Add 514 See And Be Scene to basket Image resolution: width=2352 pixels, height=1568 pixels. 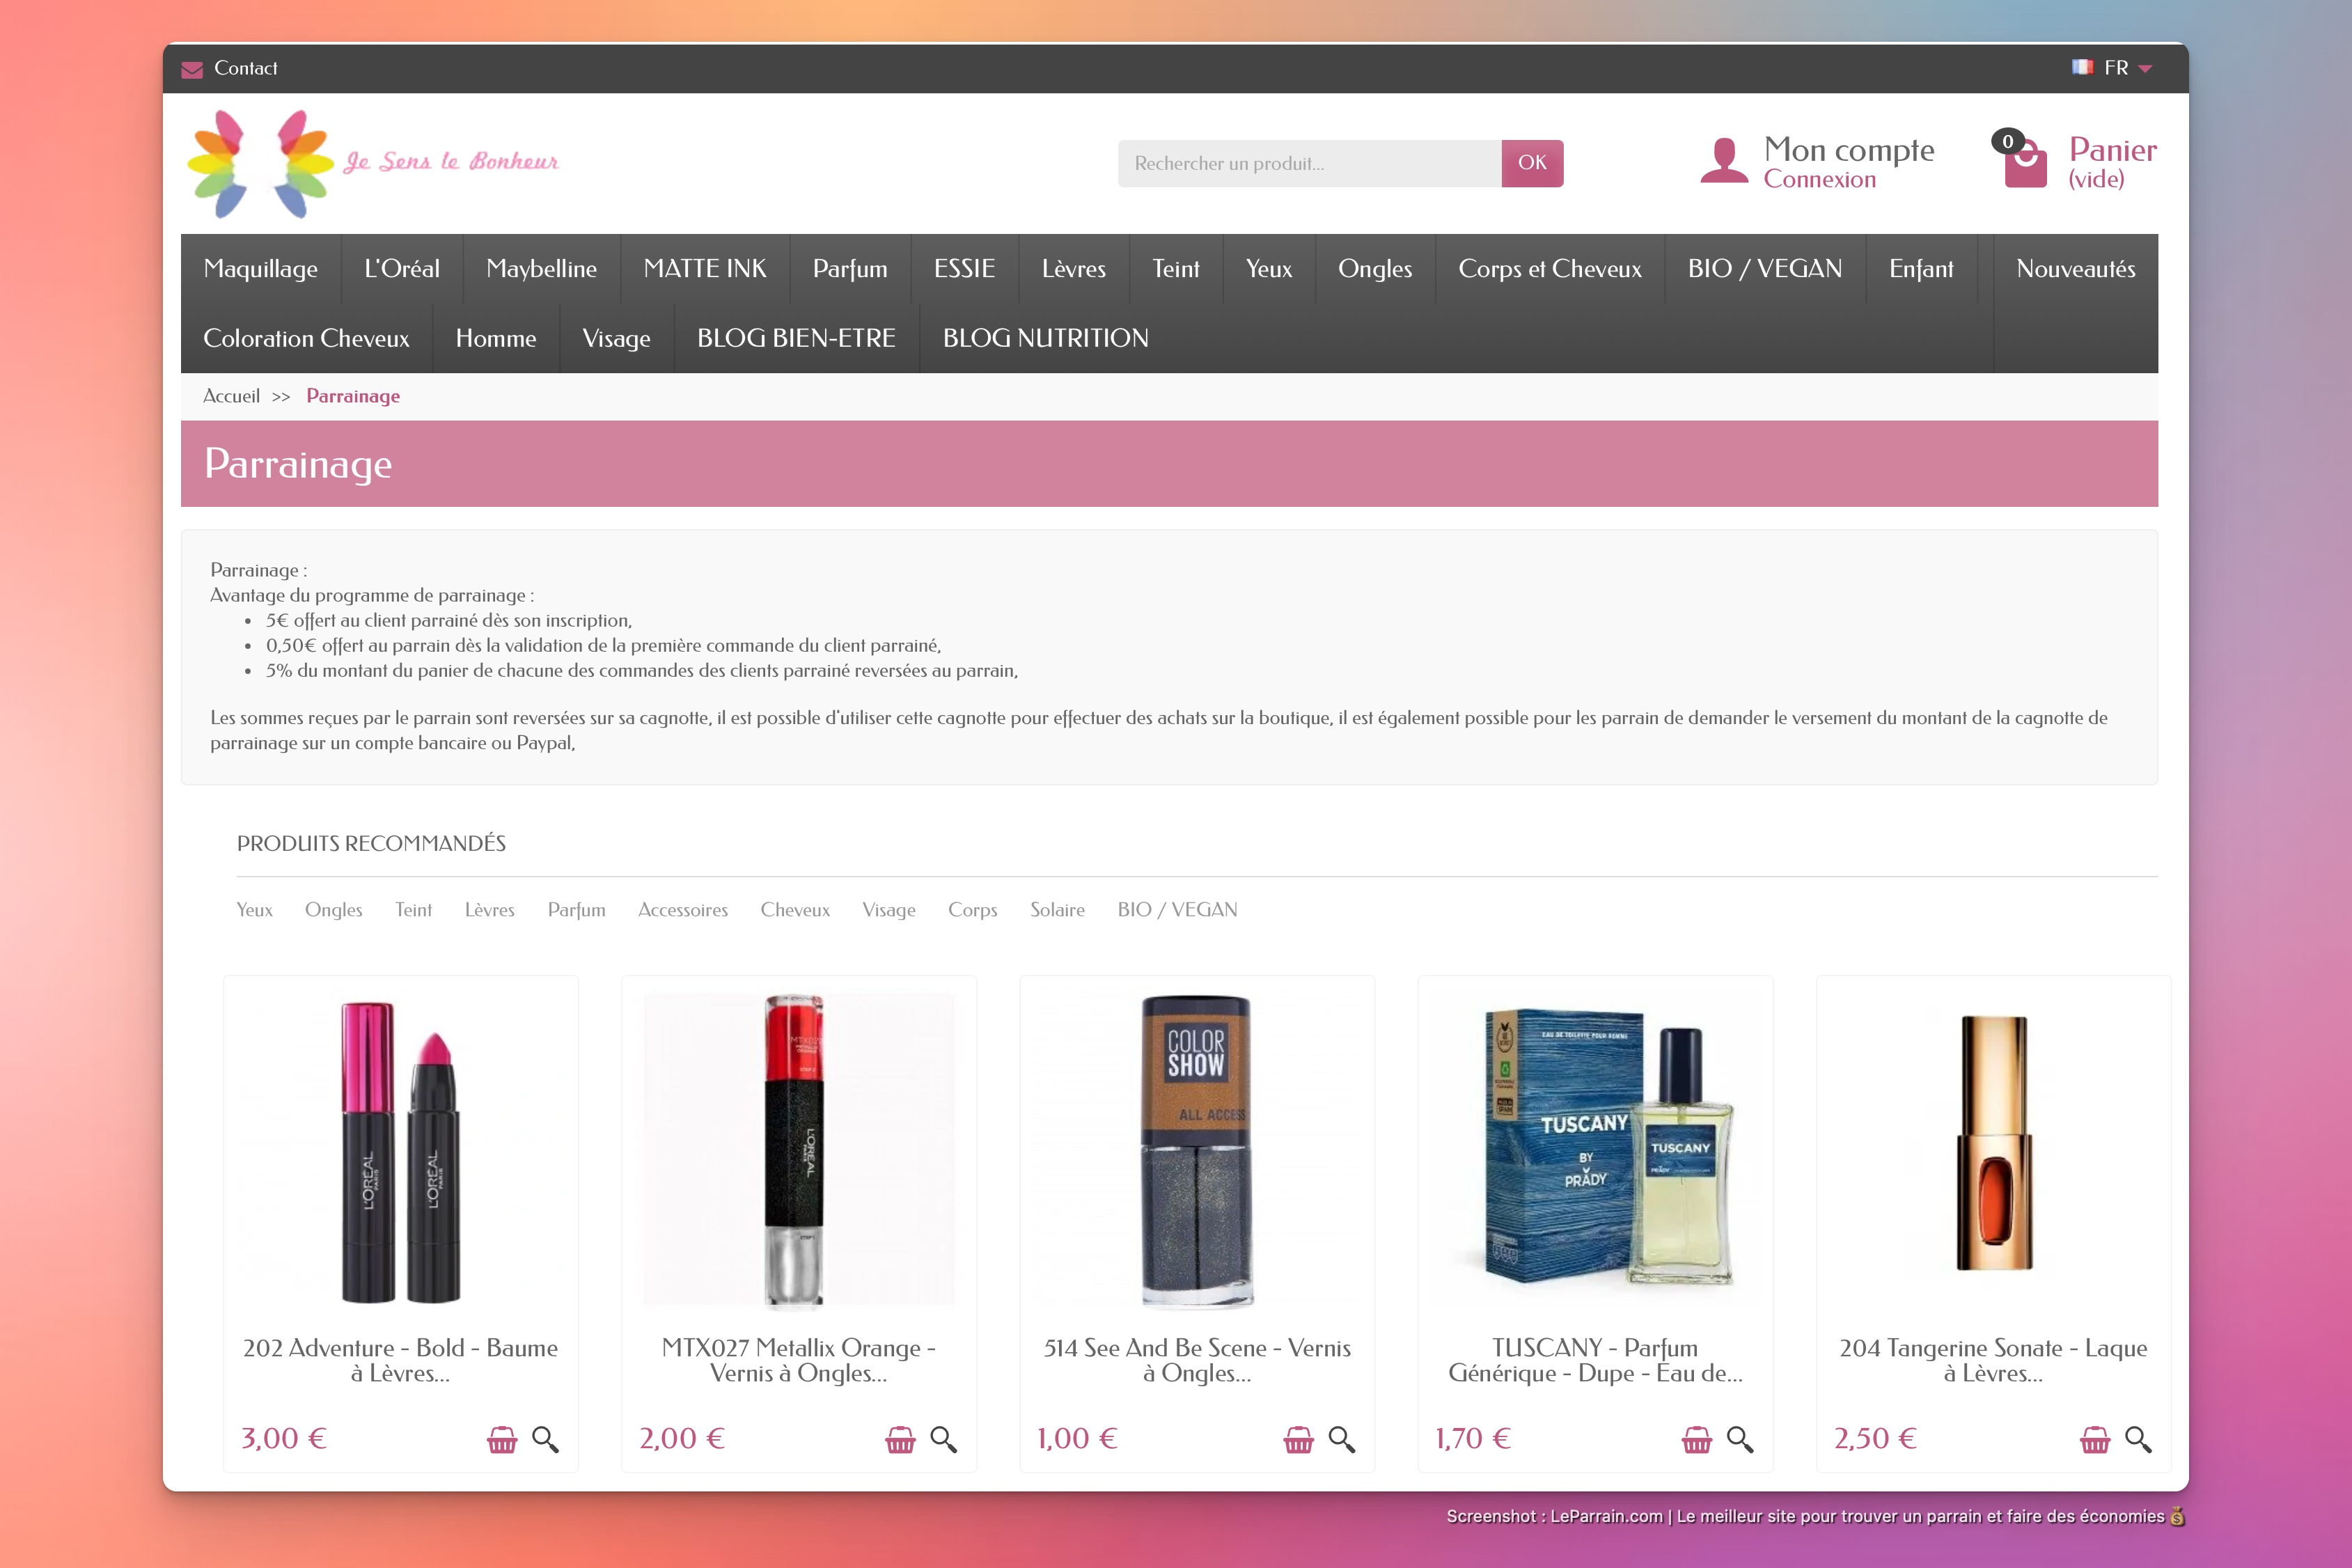(1298, 1439)
